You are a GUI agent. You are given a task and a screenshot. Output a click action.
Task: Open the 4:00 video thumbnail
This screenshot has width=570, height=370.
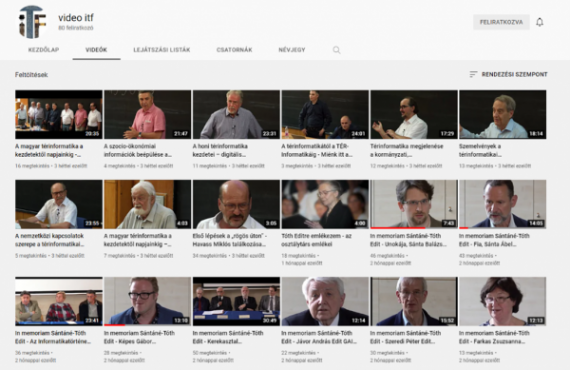(325, 204)
